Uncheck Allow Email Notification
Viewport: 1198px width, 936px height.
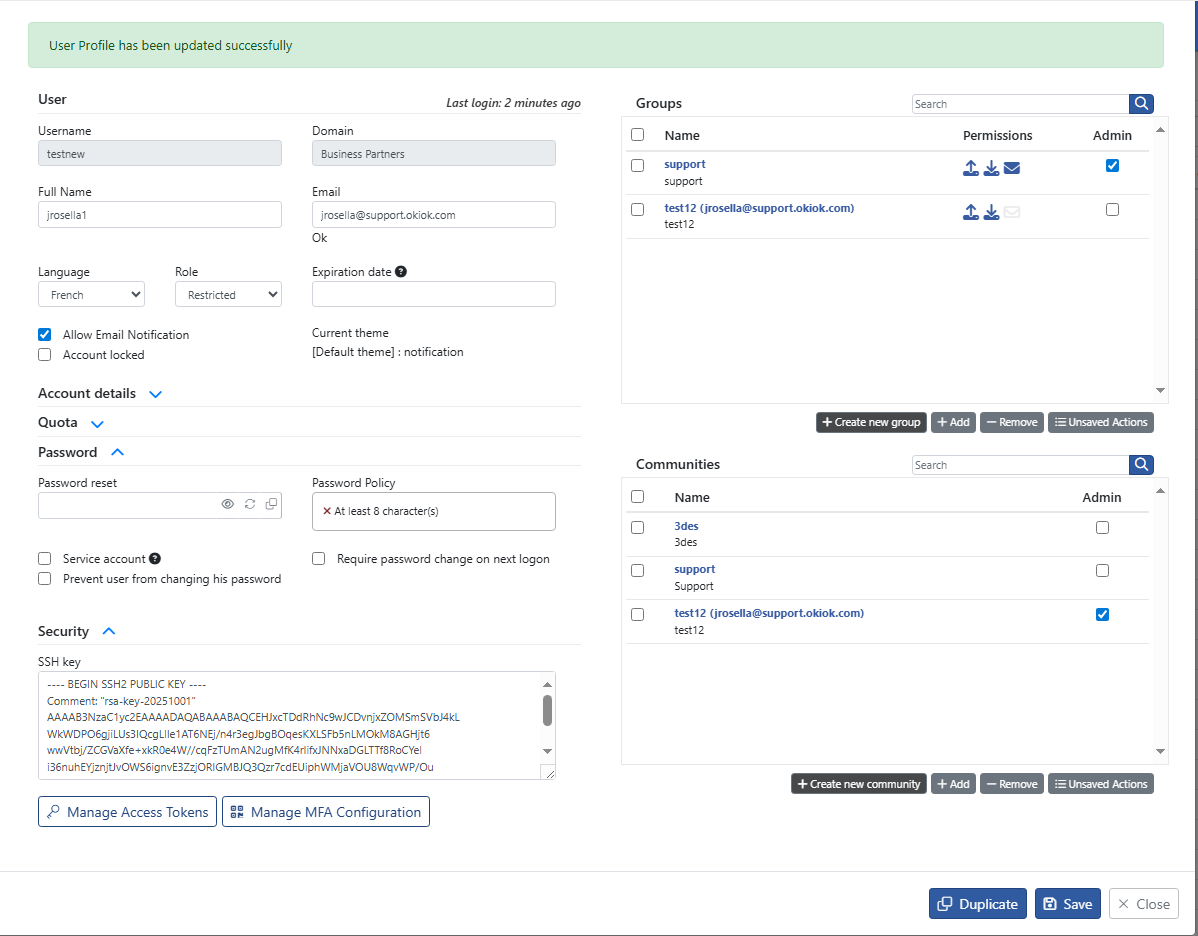[x=44, y=334]
